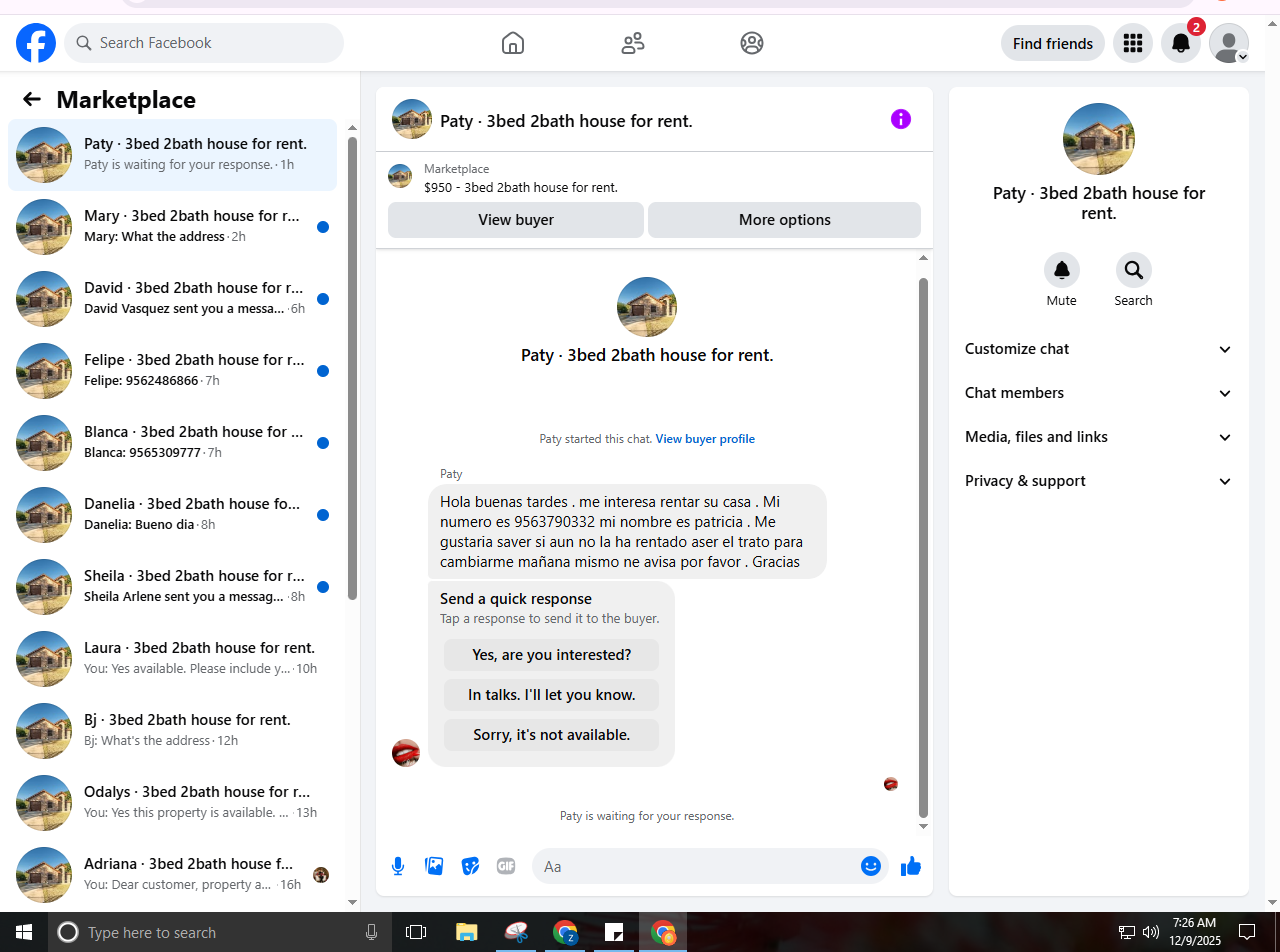Choose a GIF with the GIF icon
Viewport: 1280px width, 952px height.
(506, 866)
